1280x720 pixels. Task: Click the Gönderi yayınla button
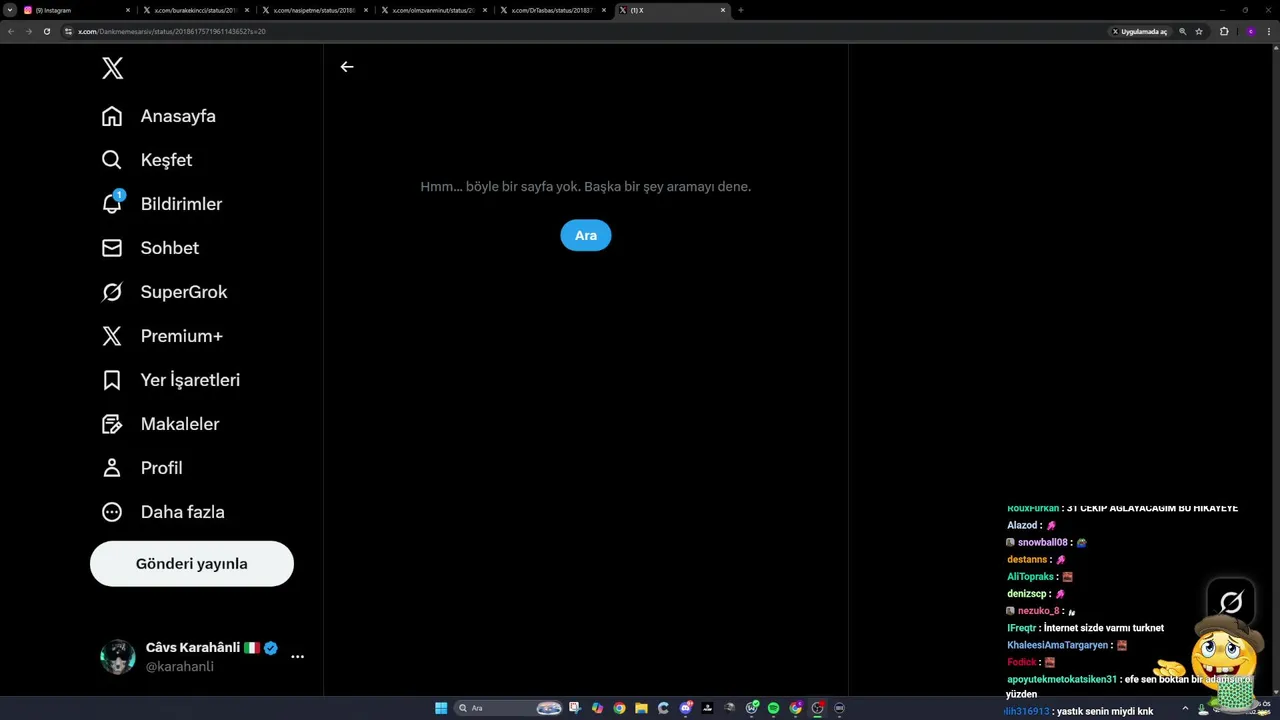click(x=192, y=564)
